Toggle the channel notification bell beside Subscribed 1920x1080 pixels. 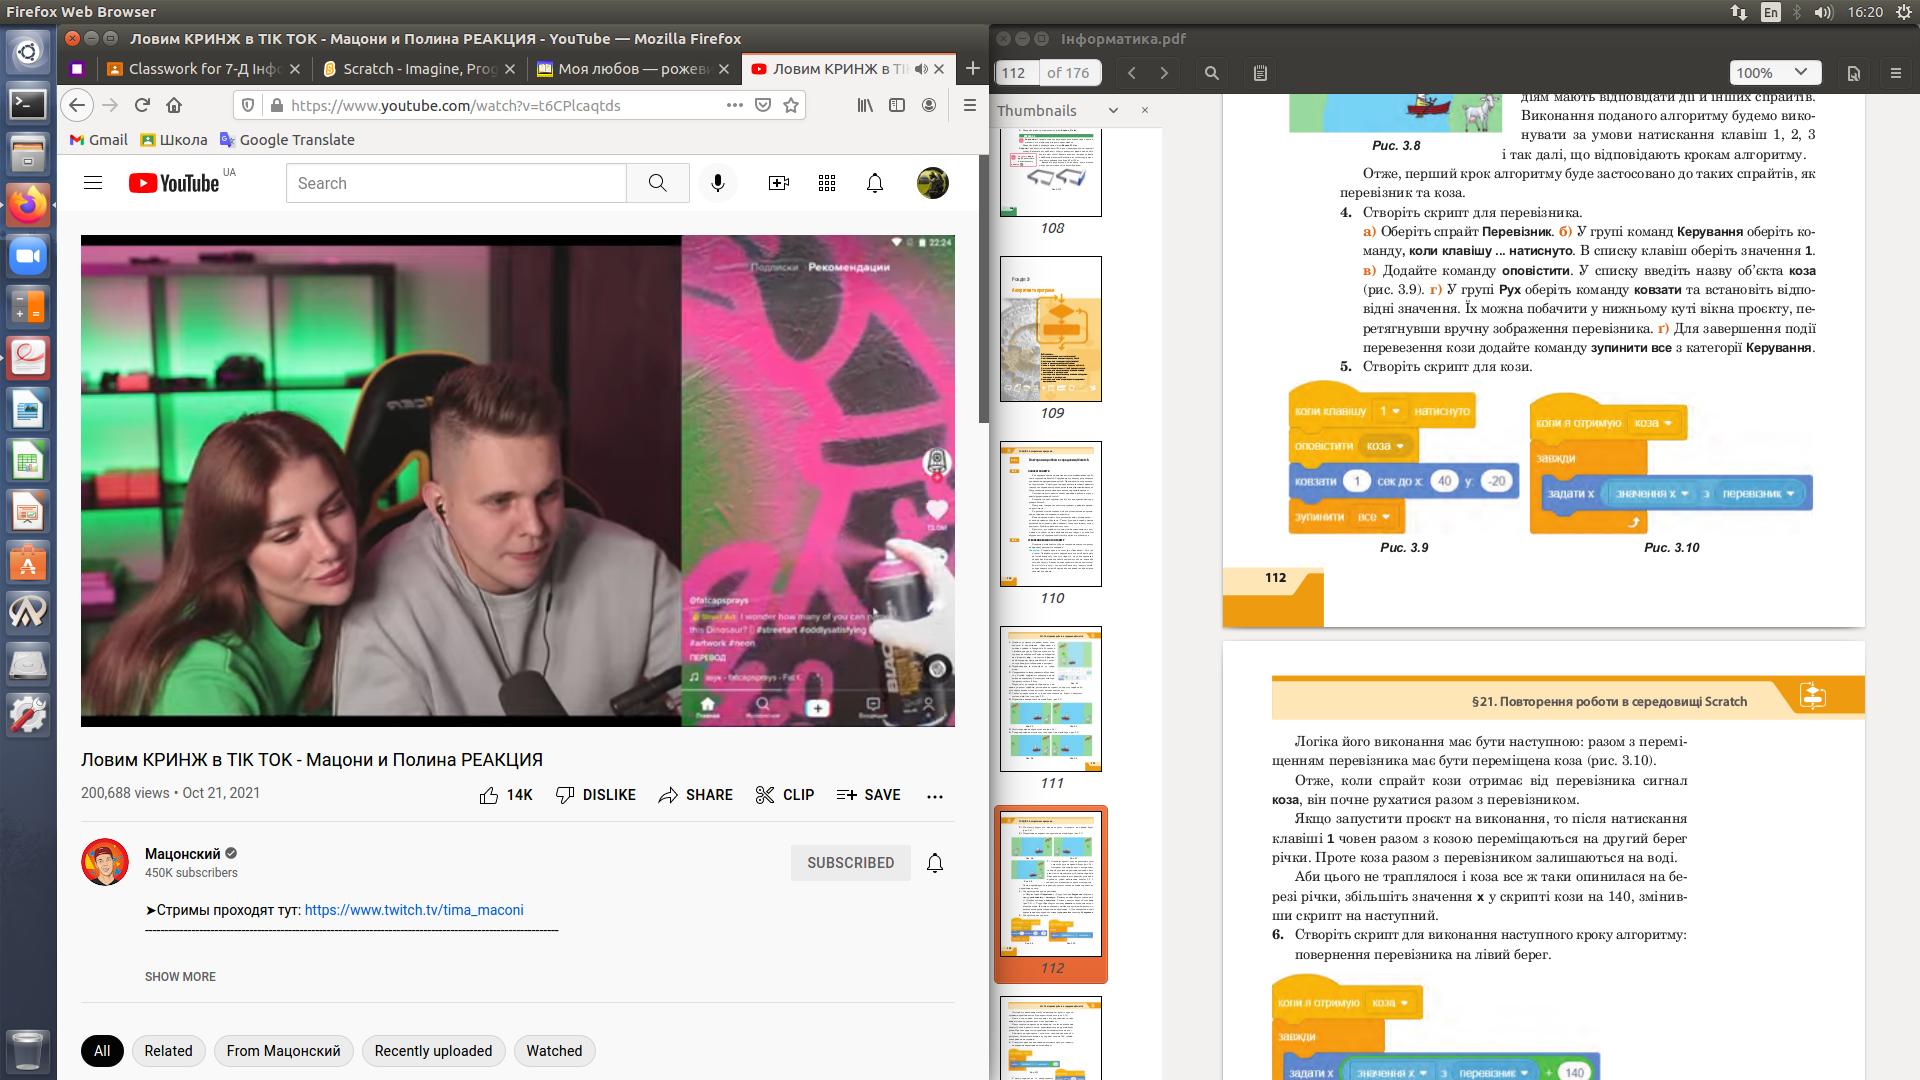934,863
